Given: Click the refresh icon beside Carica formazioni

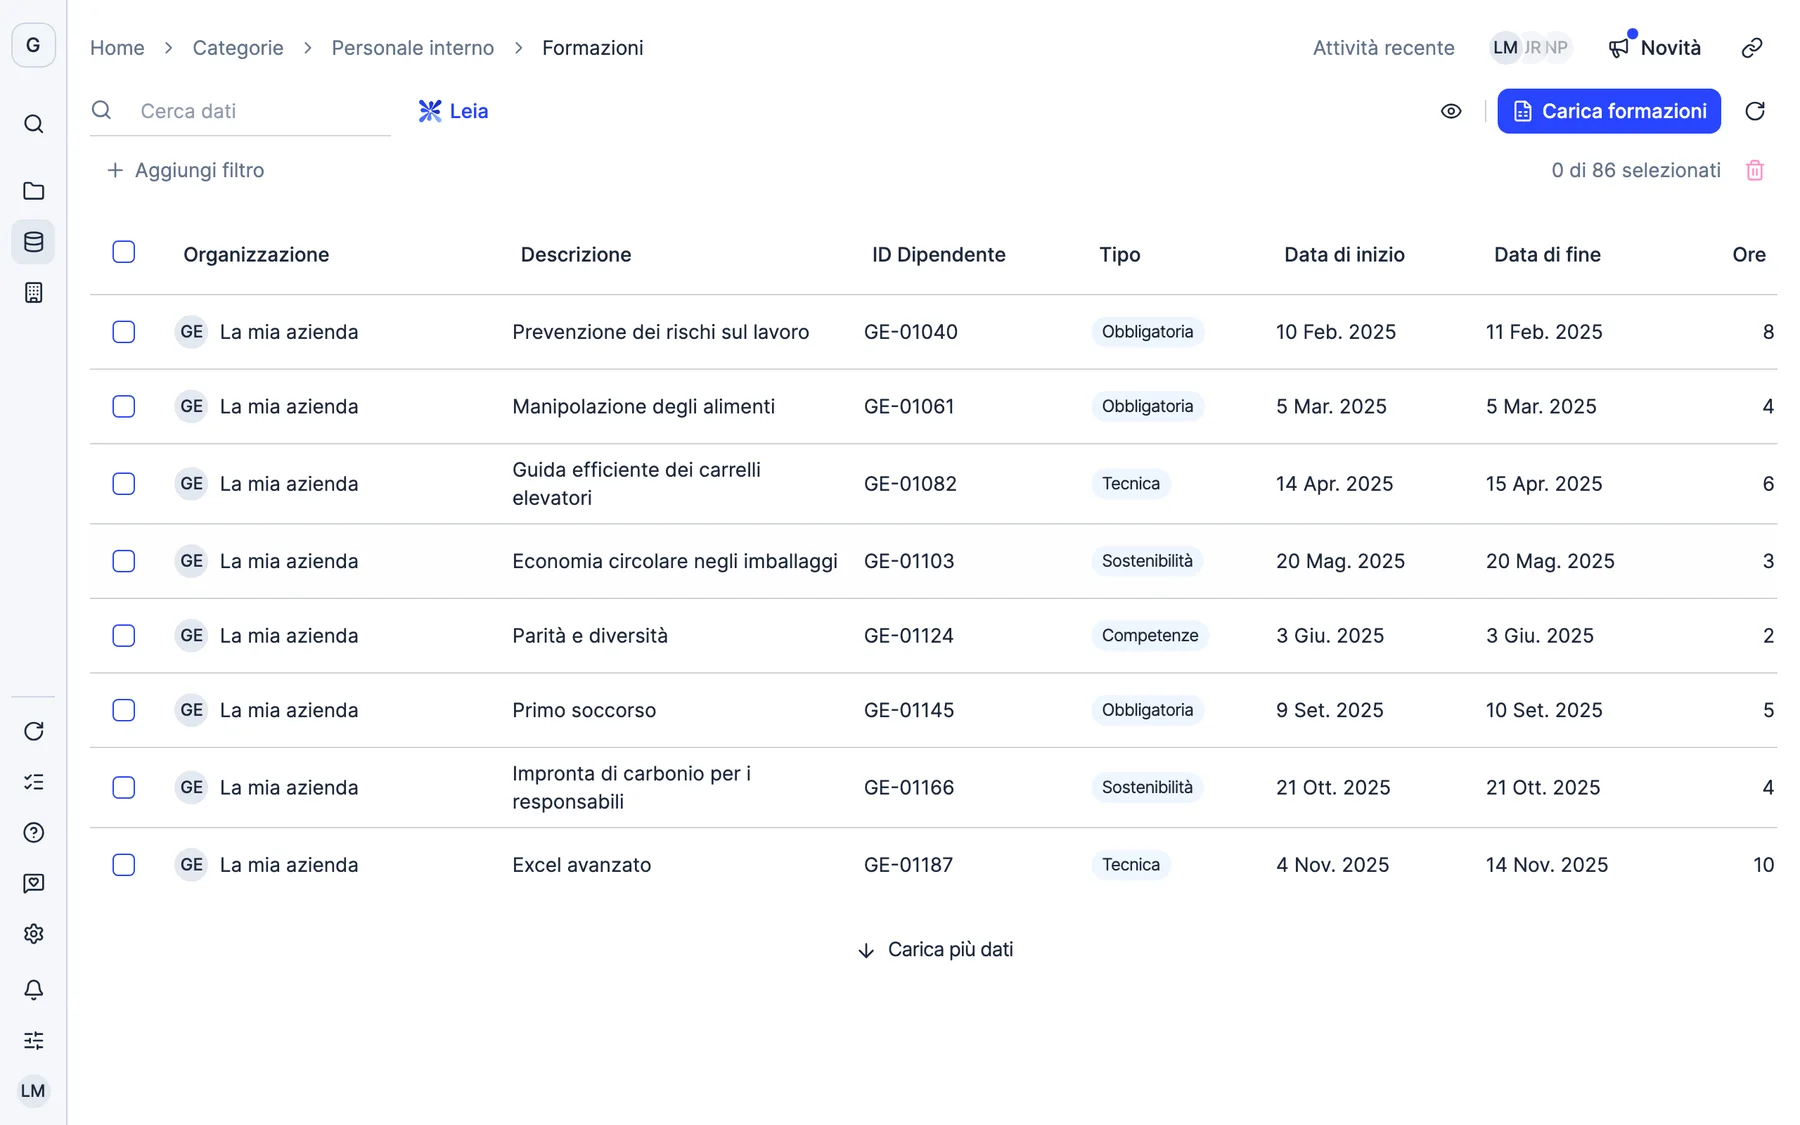Looking at the screenshot, I should [x=1755, y=111].
